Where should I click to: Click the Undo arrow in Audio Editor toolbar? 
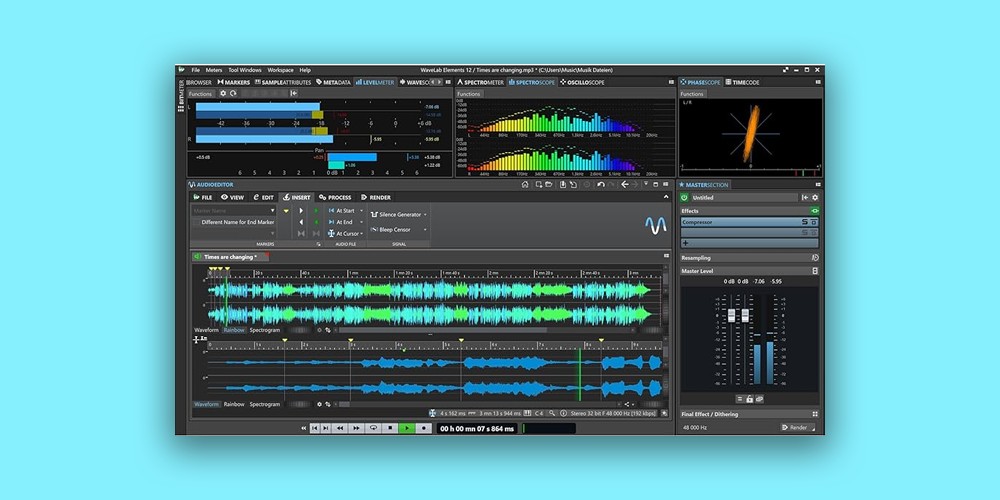pos(600,184)
